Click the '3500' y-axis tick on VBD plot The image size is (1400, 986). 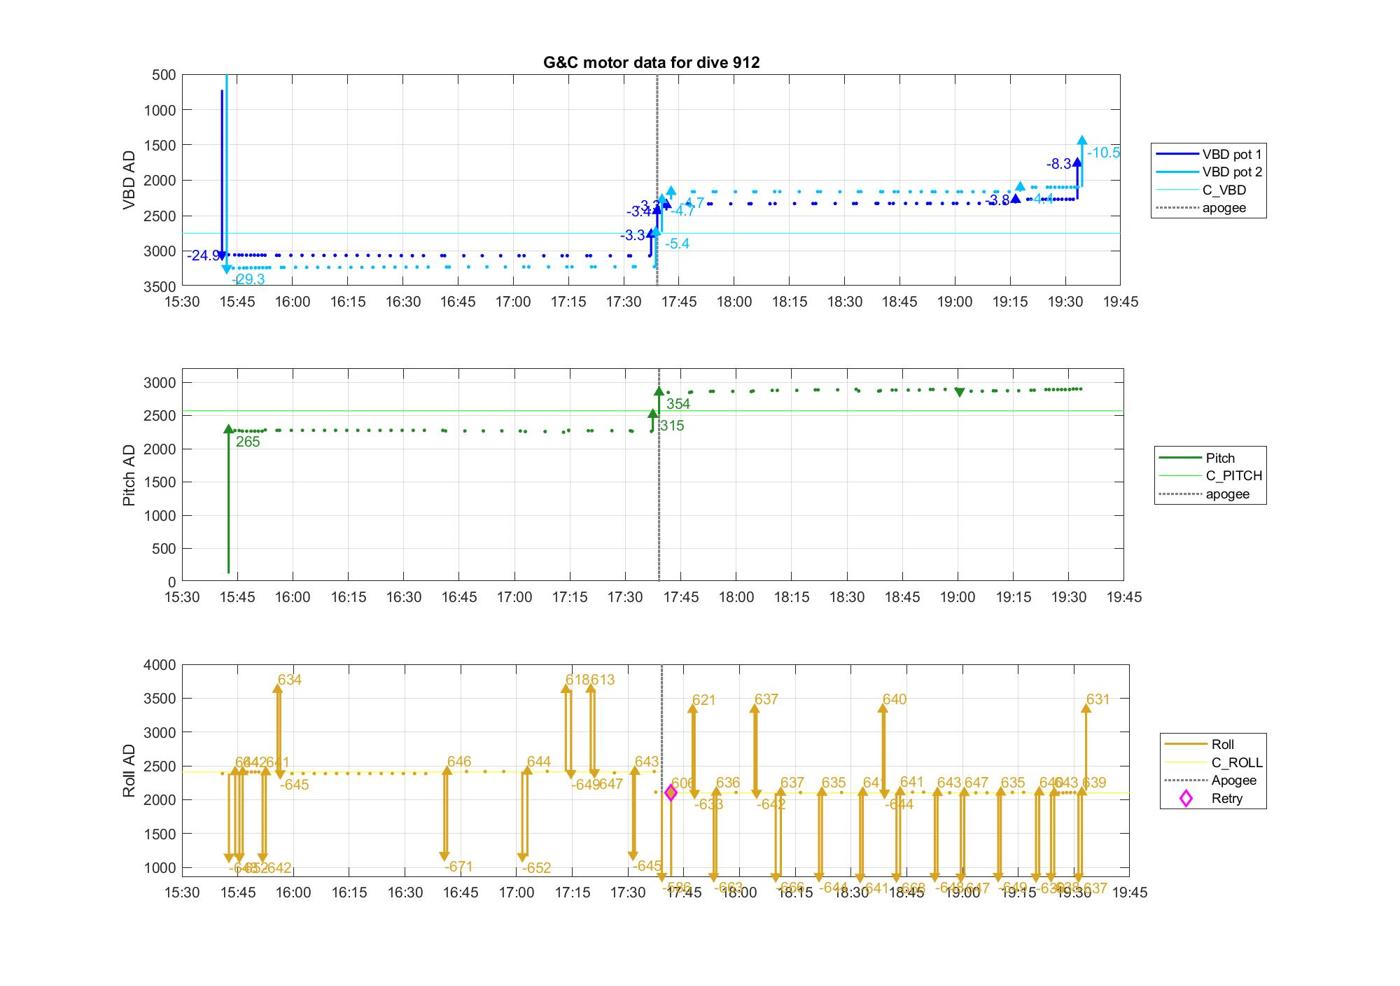pyautogui.click(x=161, y=286)
